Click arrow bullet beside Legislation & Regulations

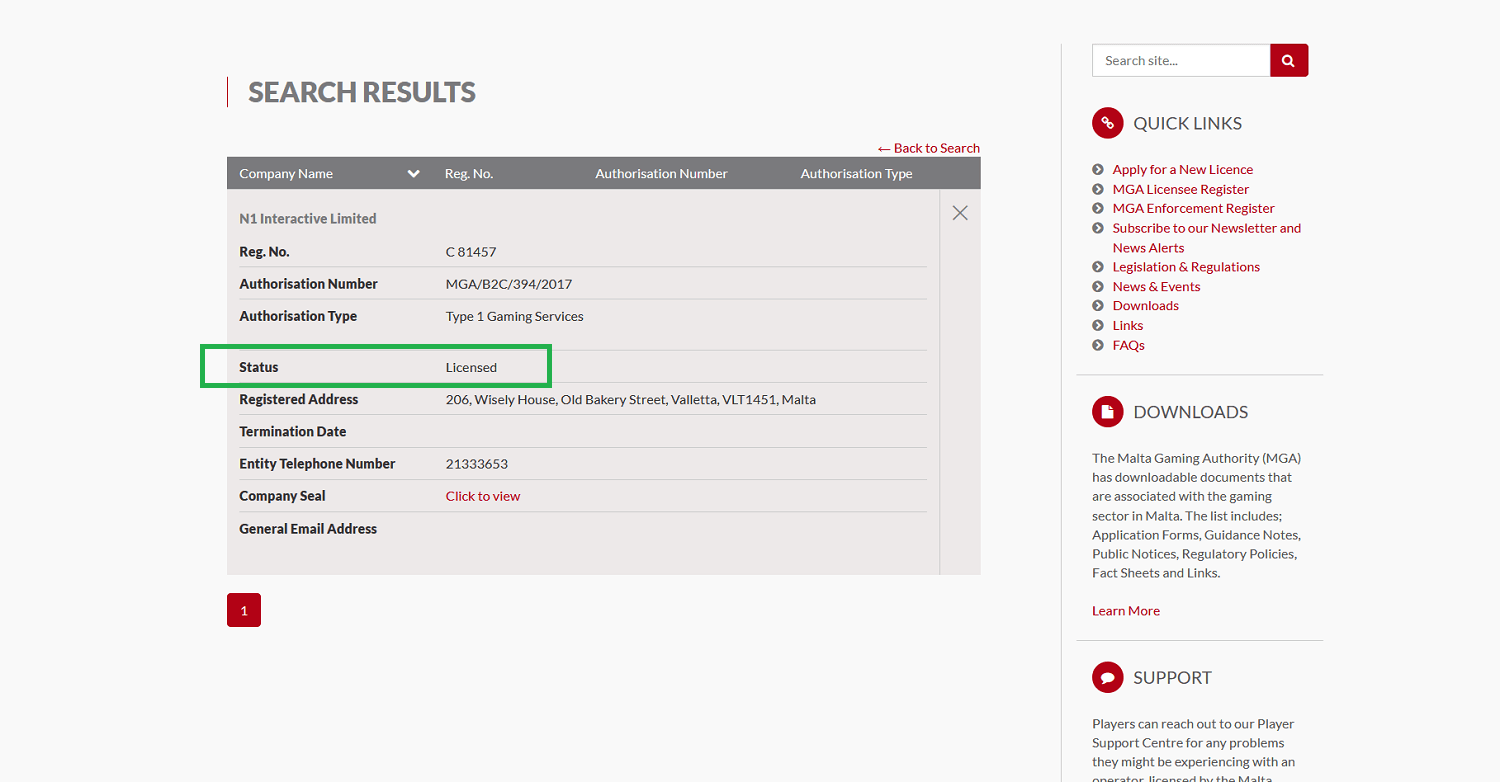(1098, 267)
